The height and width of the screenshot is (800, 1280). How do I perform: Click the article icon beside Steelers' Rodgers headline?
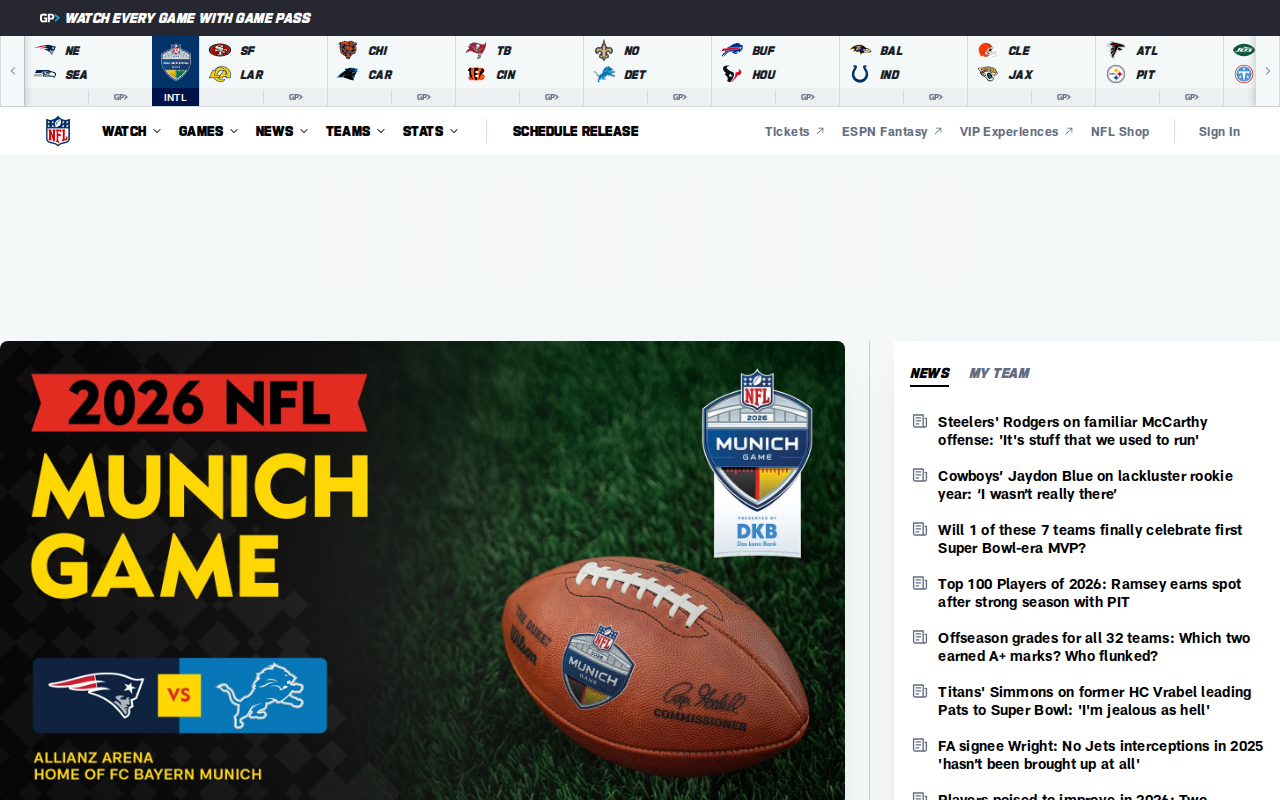pyautogui.click(x=920, y=421)
